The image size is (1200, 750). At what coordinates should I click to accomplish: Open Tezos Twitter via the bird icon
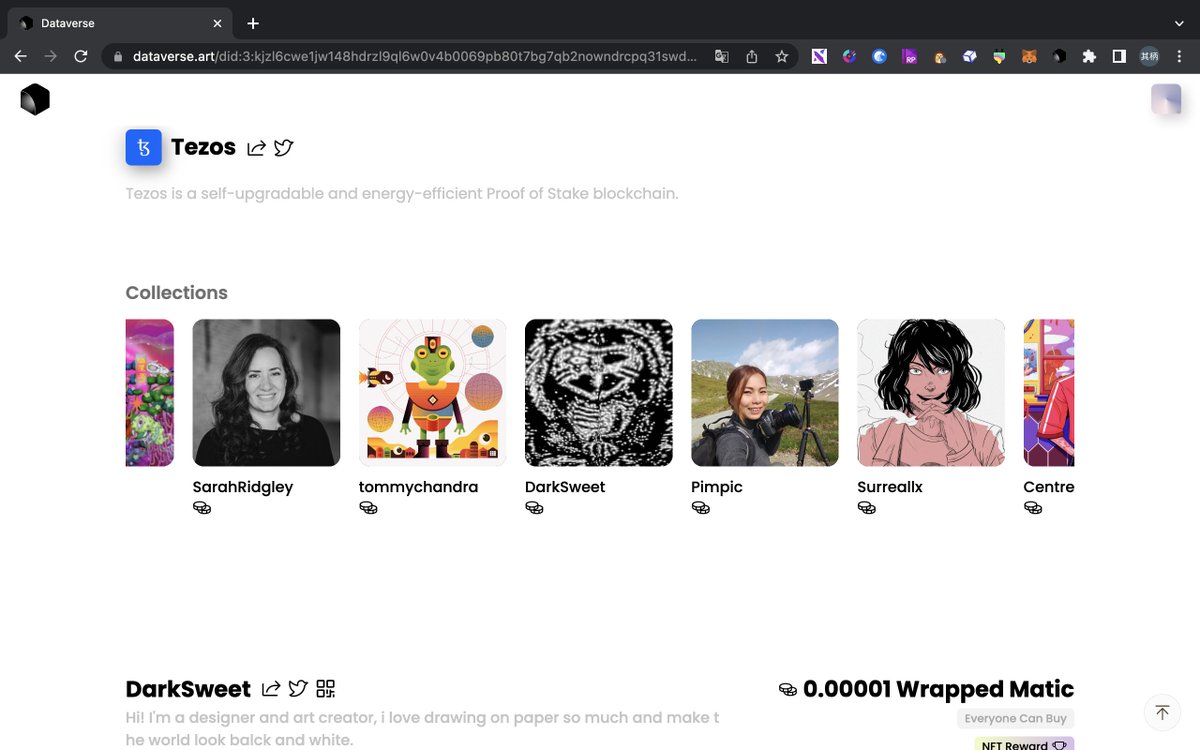point(283,147)
